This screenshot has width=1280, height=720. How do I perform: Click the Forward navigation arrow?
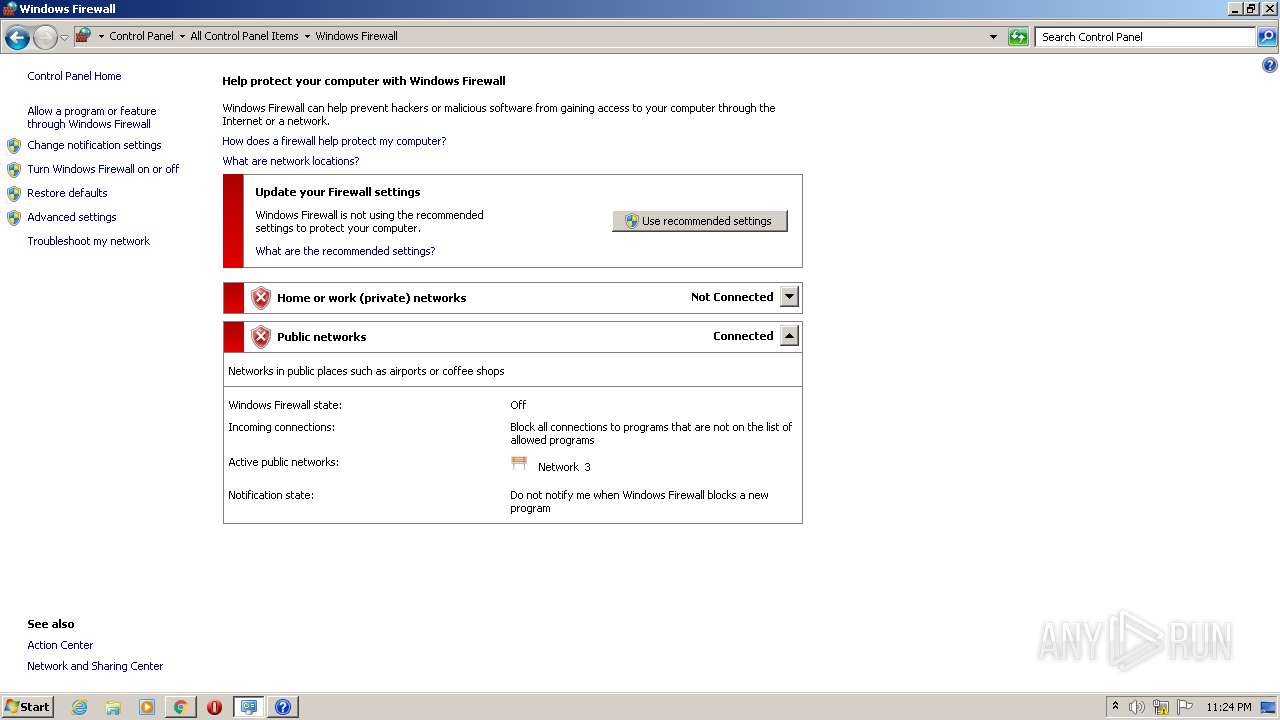[x=45, y=38]
